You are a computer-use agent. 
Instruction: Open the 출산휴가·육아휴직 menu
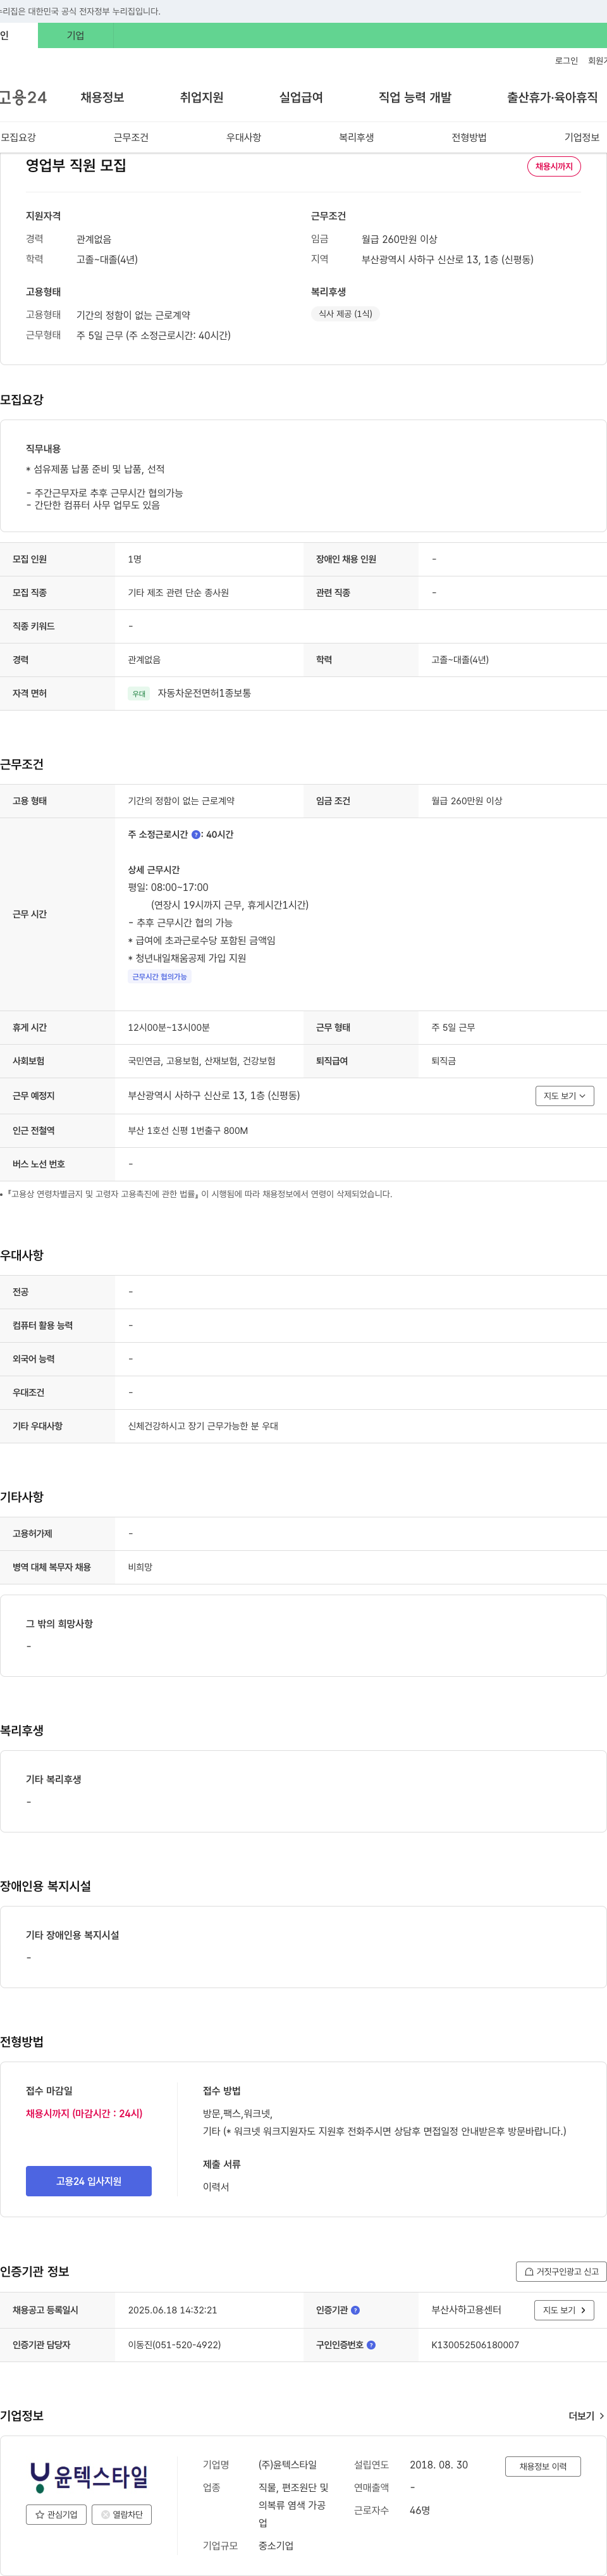(x=552, y=97)
